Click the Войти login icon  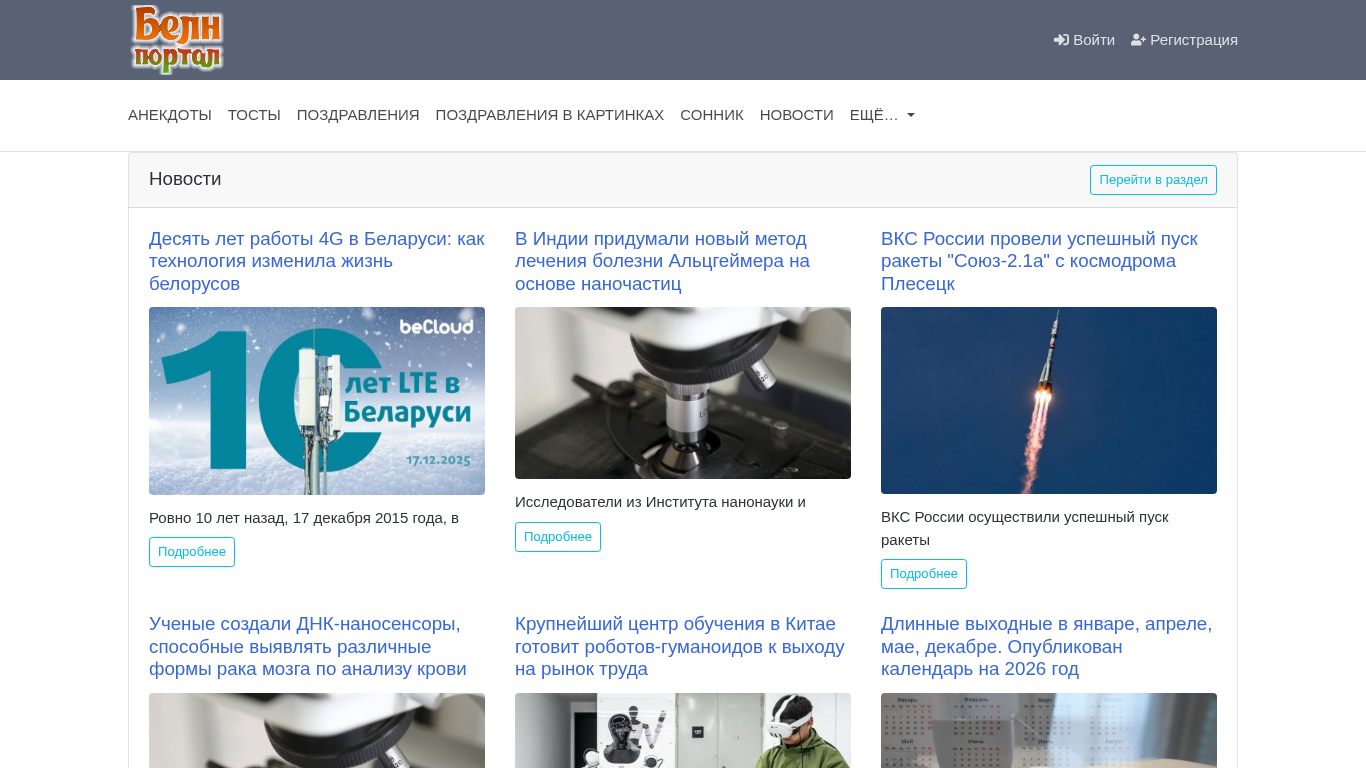tap(1061, 40)
